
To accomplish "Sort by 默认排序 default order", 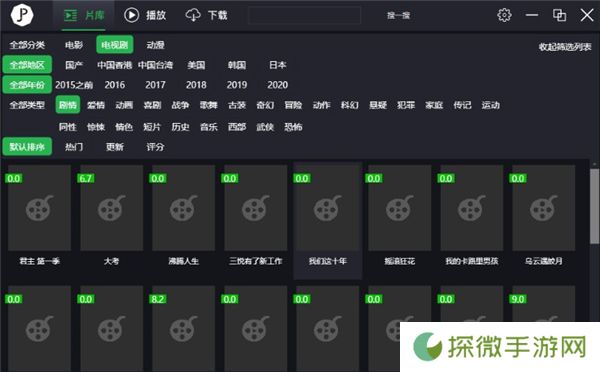I will [x=27, y=147].
